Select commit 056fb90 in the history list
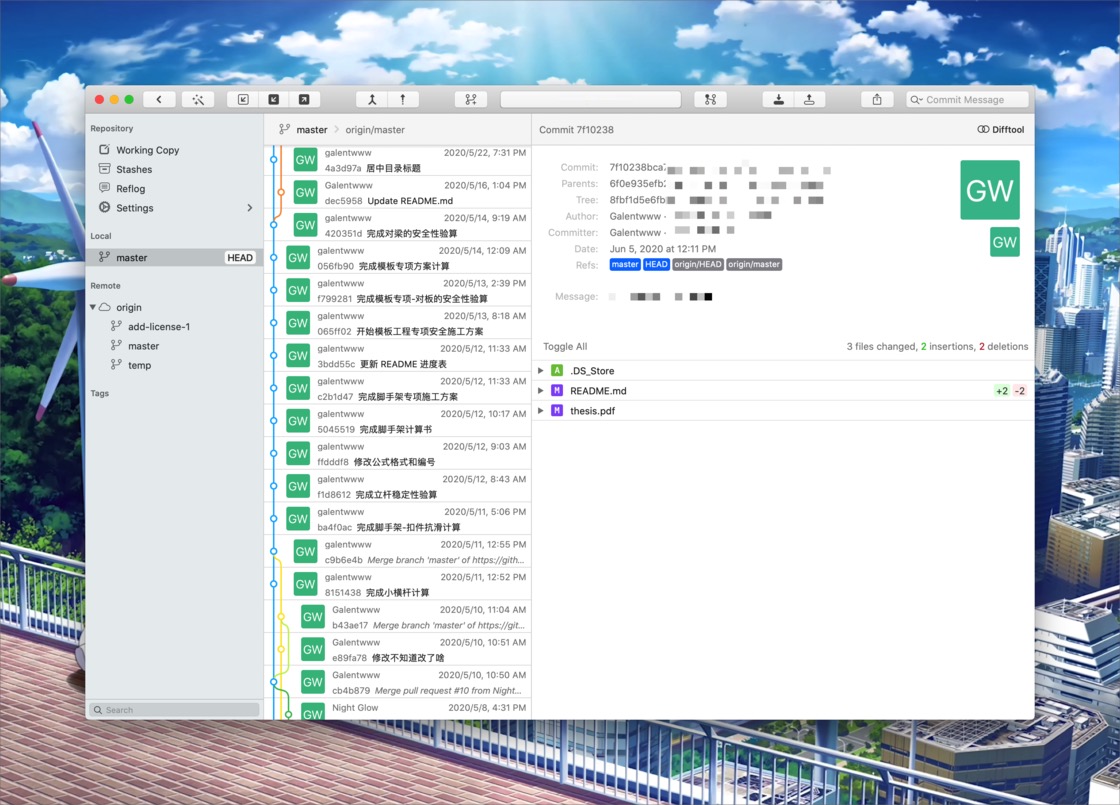Image resolution: width=1120 pixels, height=805 pixels. (398, 259)
